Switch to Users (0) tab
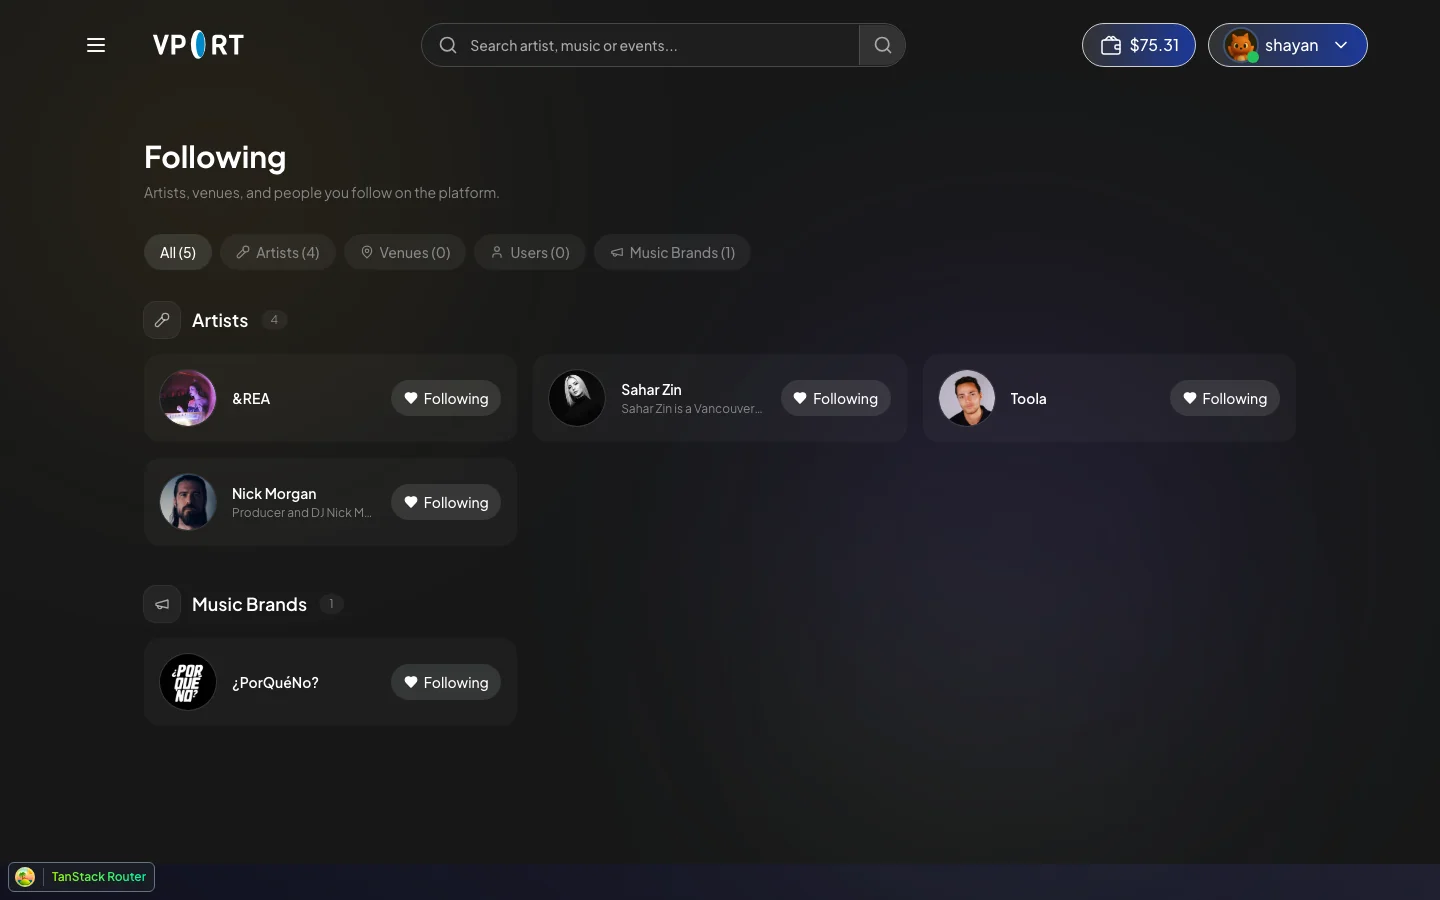This screenshot has height=900, width=1440. 530,252
